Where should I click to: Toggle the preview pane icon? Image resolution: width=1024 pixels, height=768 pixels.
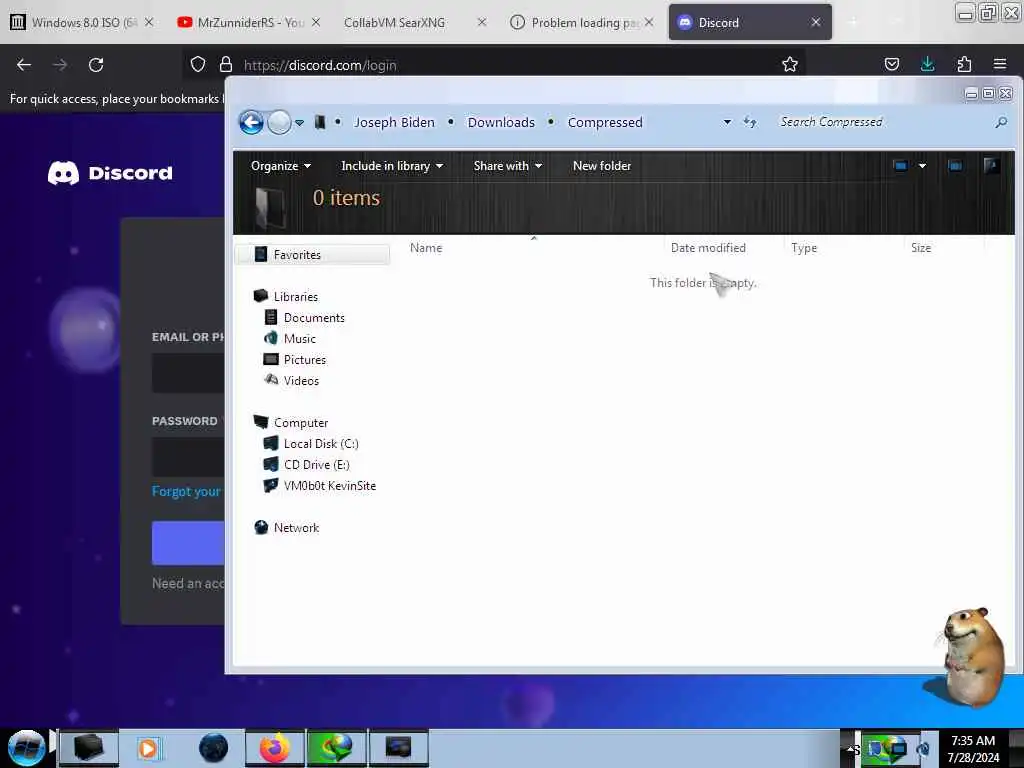coord(955,166)
